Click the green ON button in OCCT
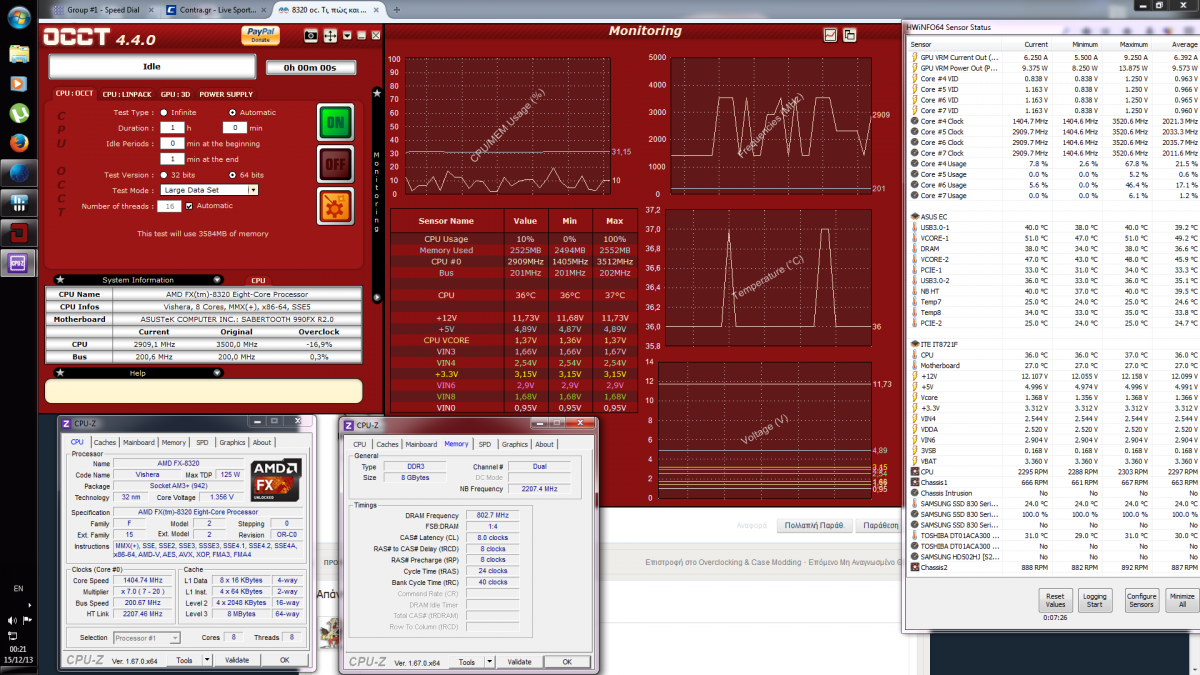The width and height of the screenshot is (1200, 675). (335, 122)
